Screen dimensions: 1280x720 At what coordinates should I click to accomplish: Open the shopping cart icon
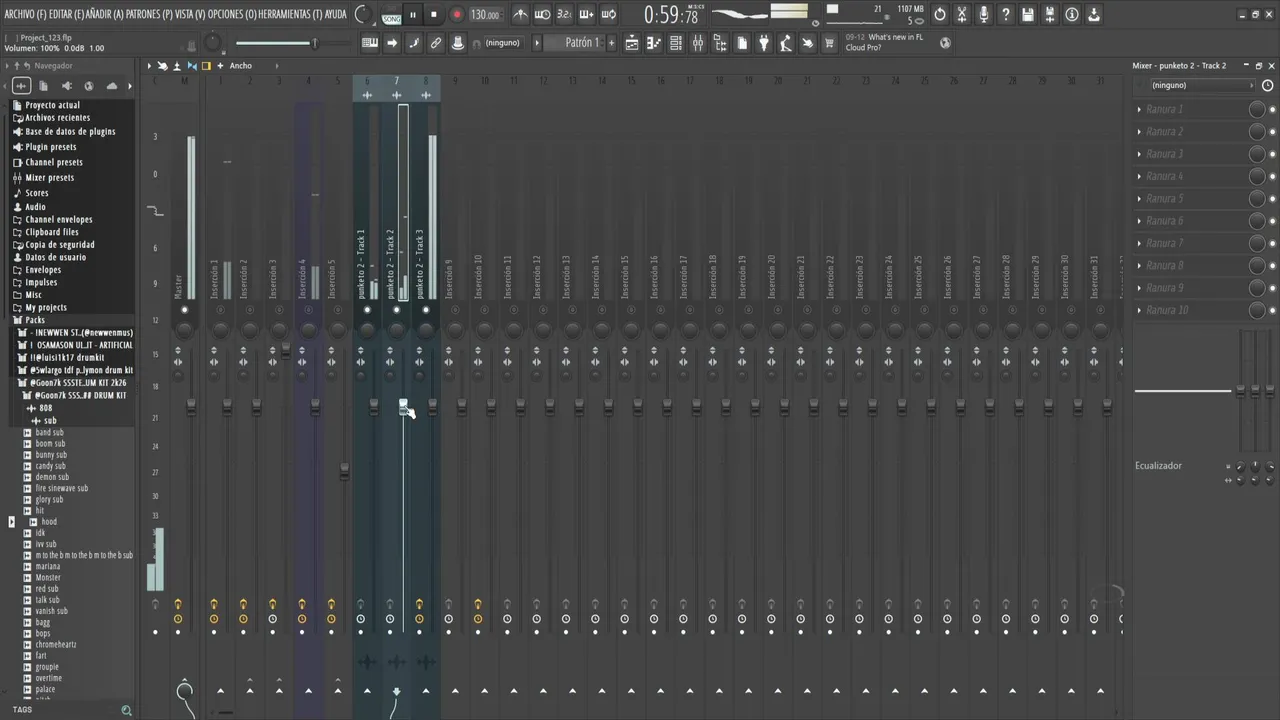coord(830,43)
